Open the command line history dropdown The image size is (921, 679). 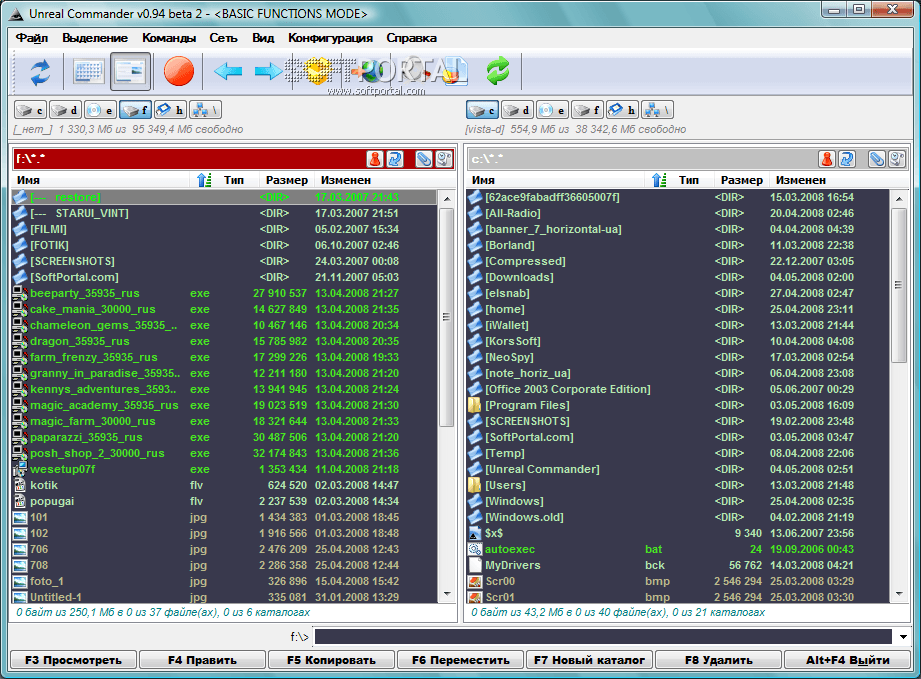903,637
